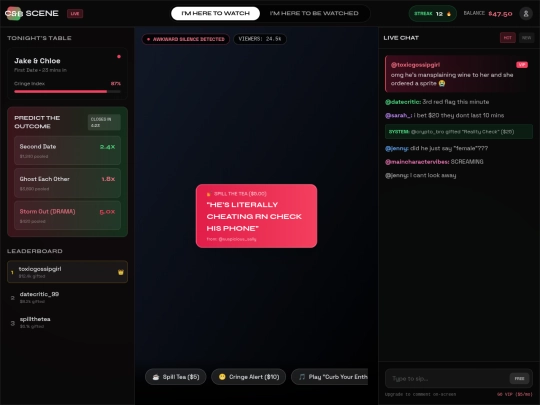Click the teacup icon on Spill Tea button
The height and width of the screenshot is (405, 540).
point(156,377)
